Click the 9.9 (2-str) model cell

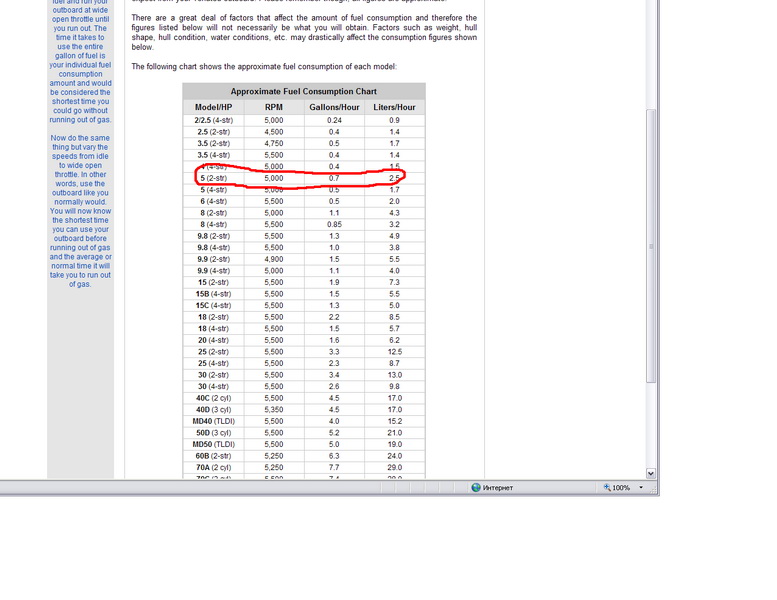point(213,259)
